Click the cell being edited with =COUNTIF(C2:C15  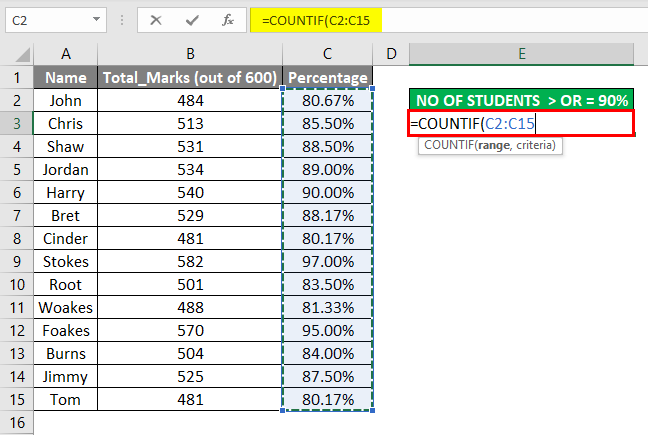click(x=522, y=123)
